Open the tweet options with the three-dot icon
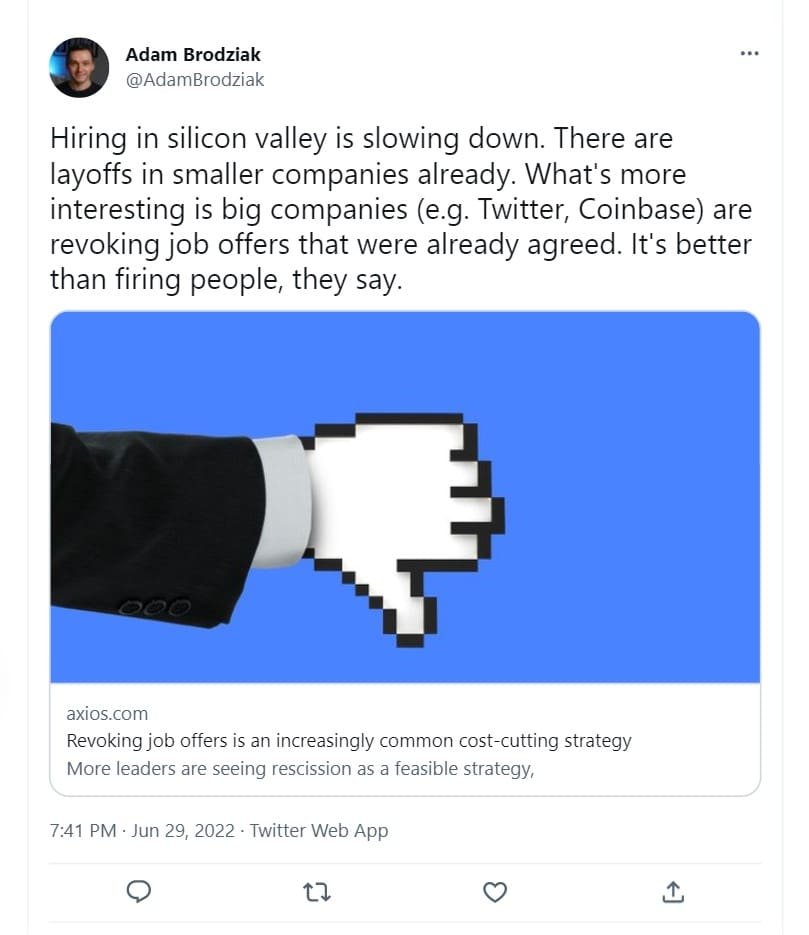Image resolution: width=809 pixels, height=935 pixels. click(749, 53)
